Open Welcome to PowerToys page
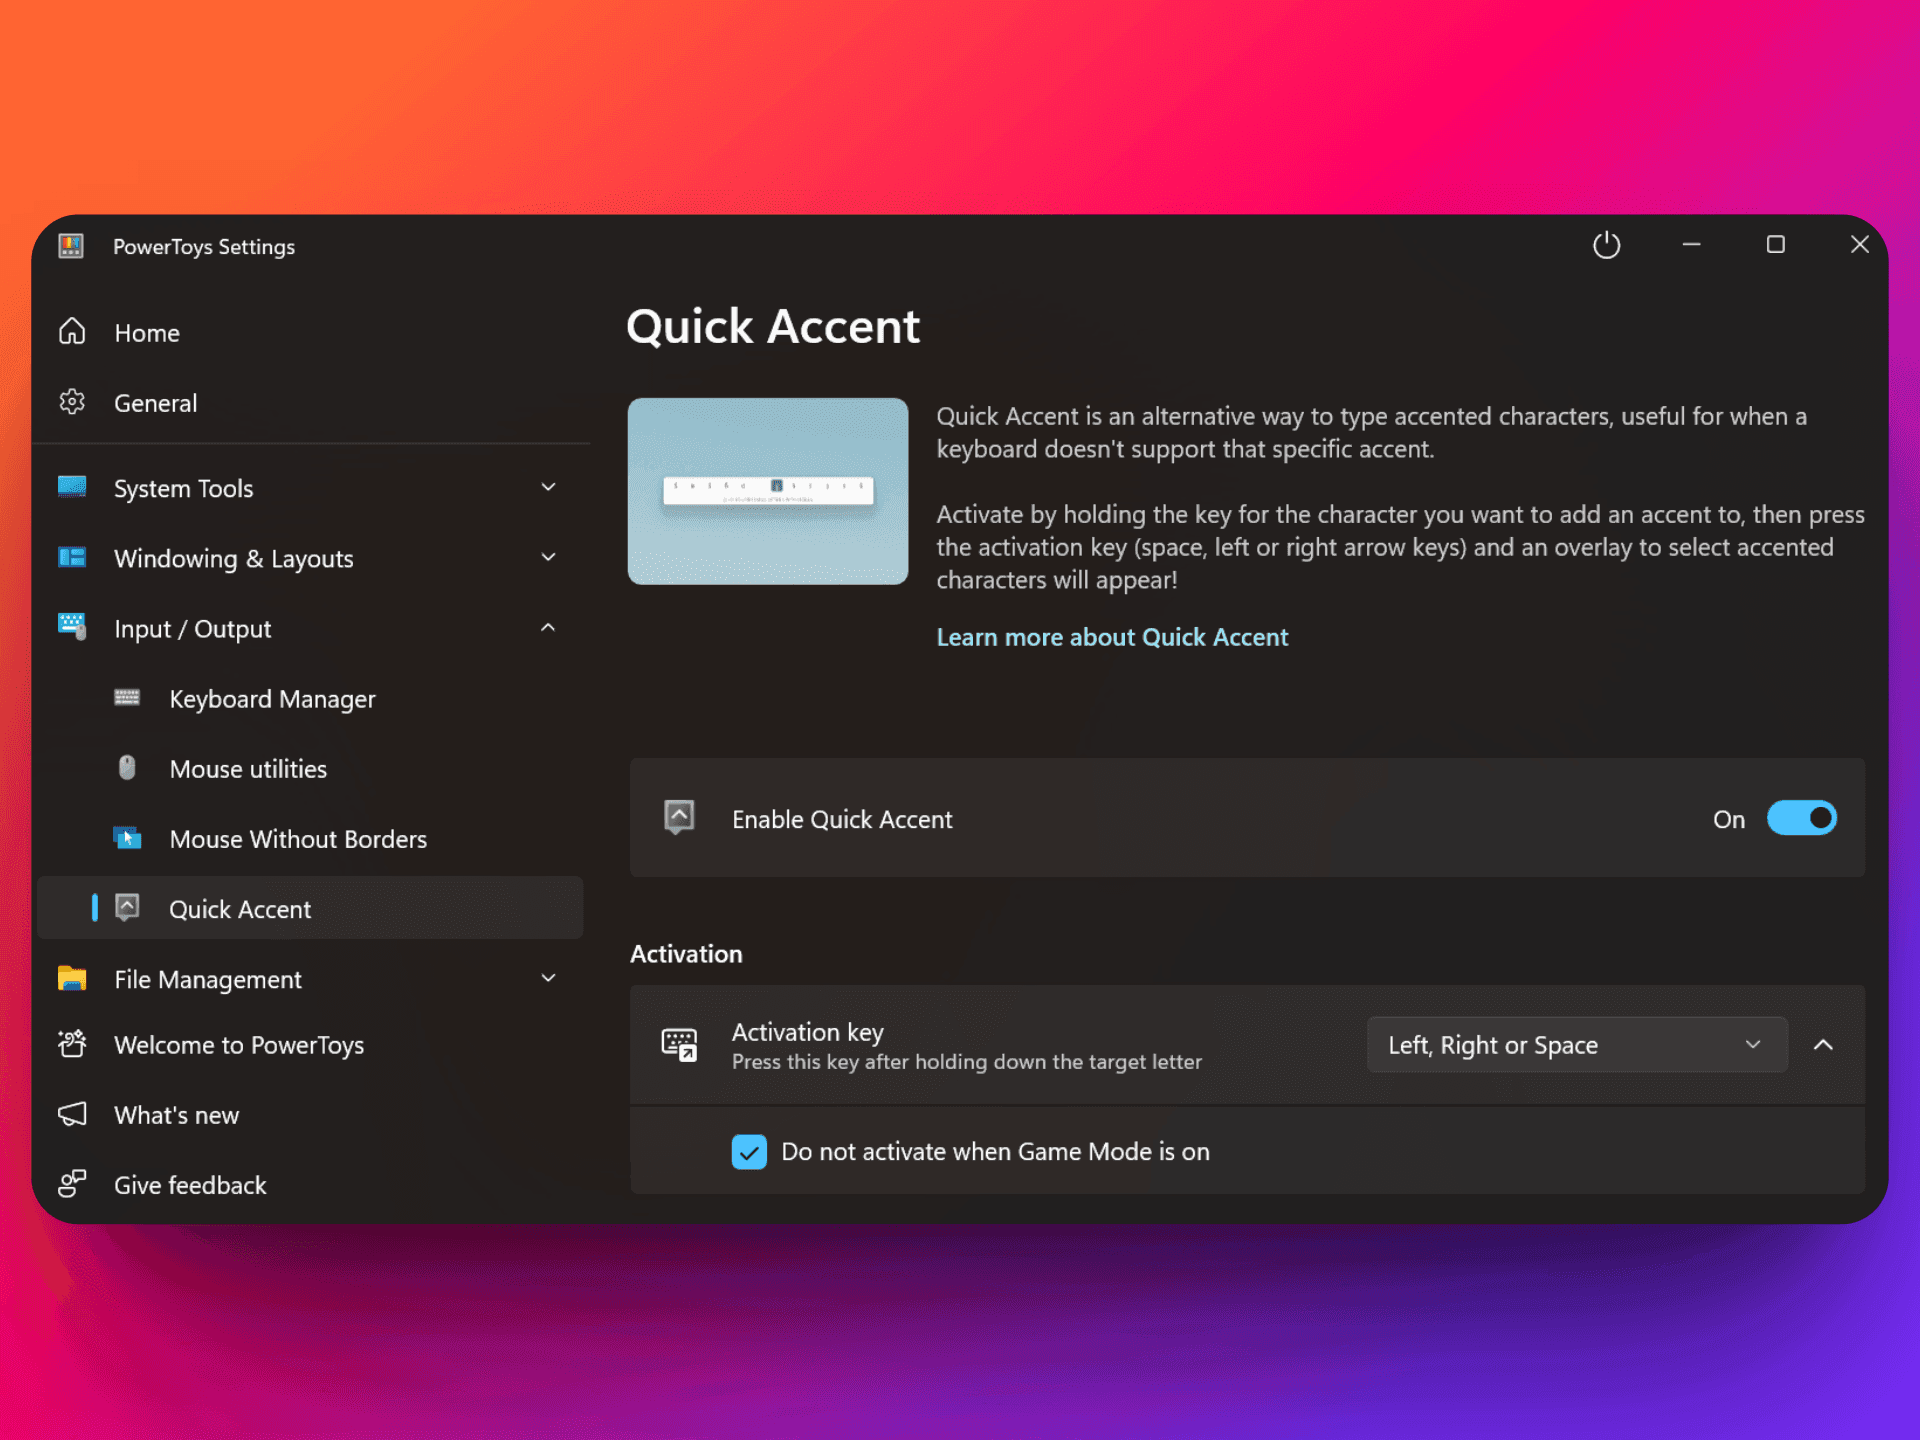 coord(310,1045)
